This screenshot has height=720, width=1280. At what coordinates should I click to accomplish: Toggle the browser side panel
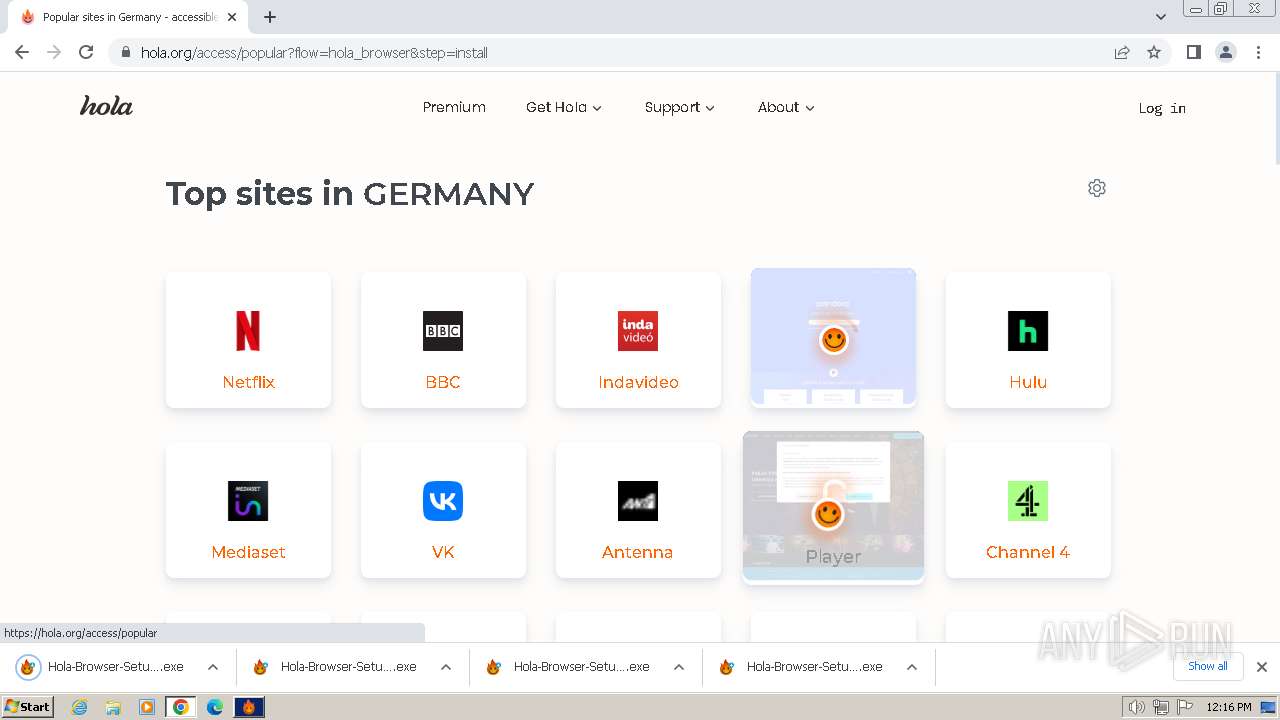1193,52
